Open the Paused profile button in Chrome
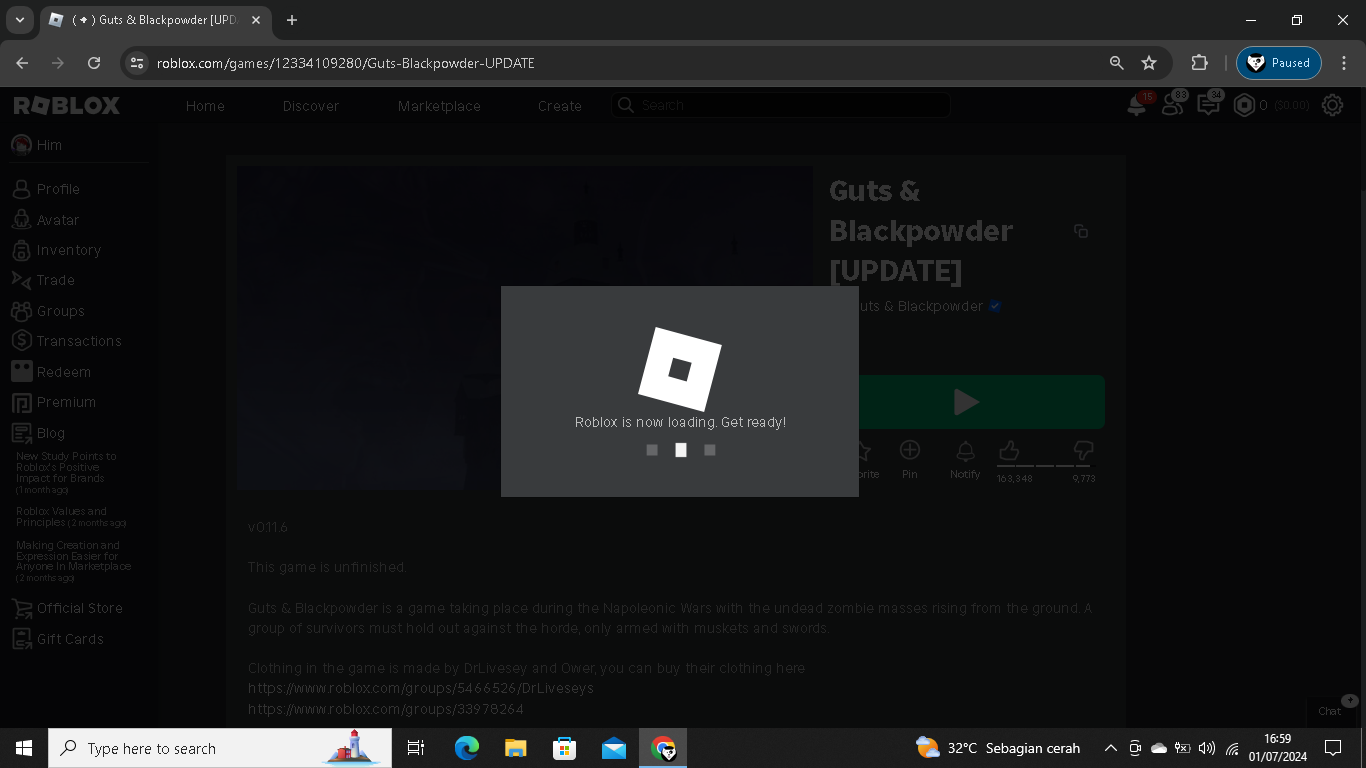The image size is (1366, 768). [1279, 63]
